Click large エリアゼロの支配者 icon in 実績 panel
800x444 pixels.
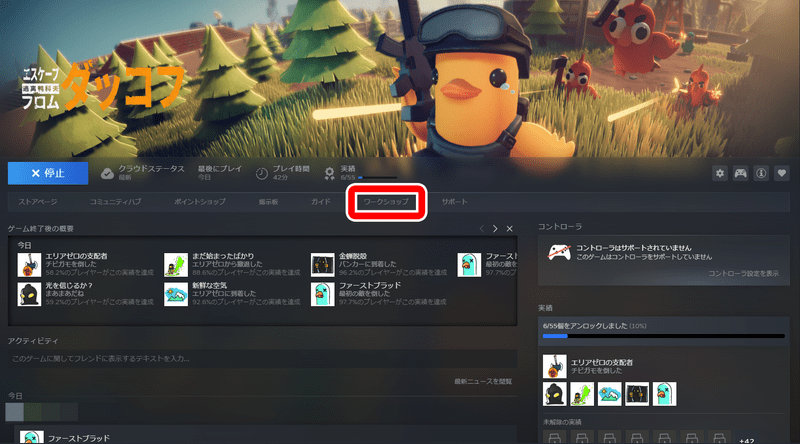pos(555,366)
